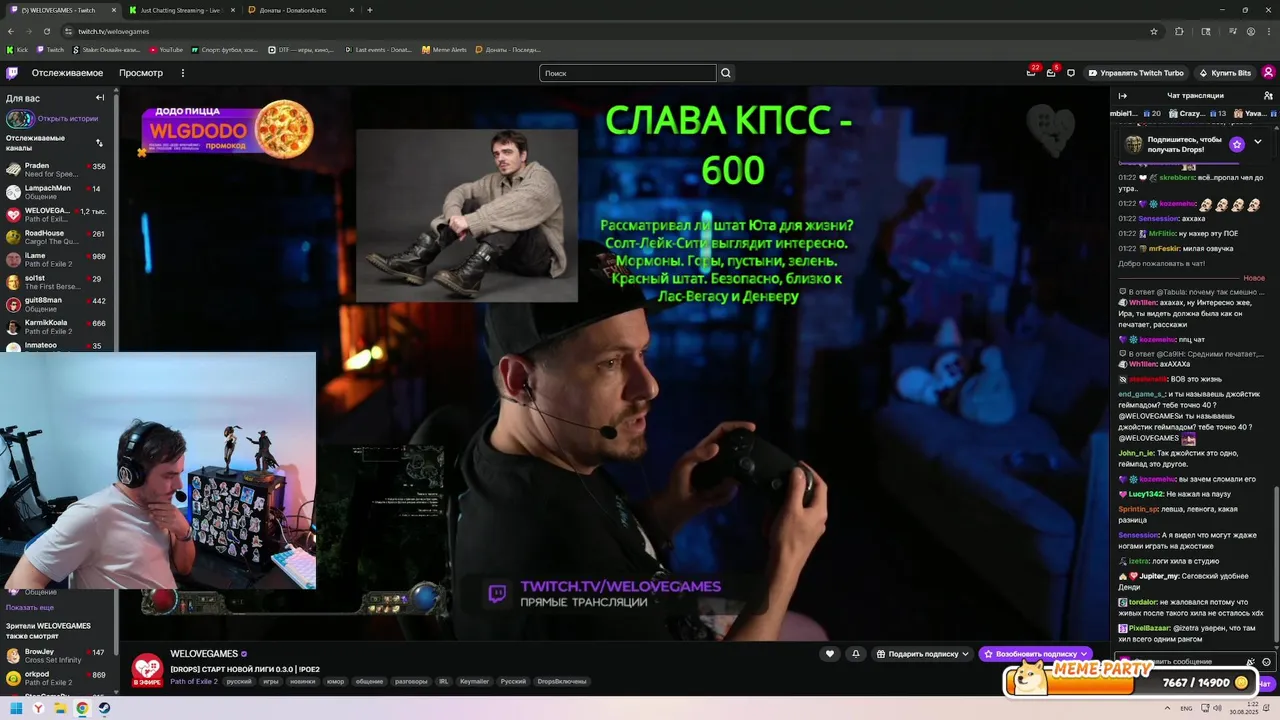Image resolution: width=1280 pixels, height=720 pixels.
Task: Click the 'DropsВключены' stream tag
Action: click(562, 681)
